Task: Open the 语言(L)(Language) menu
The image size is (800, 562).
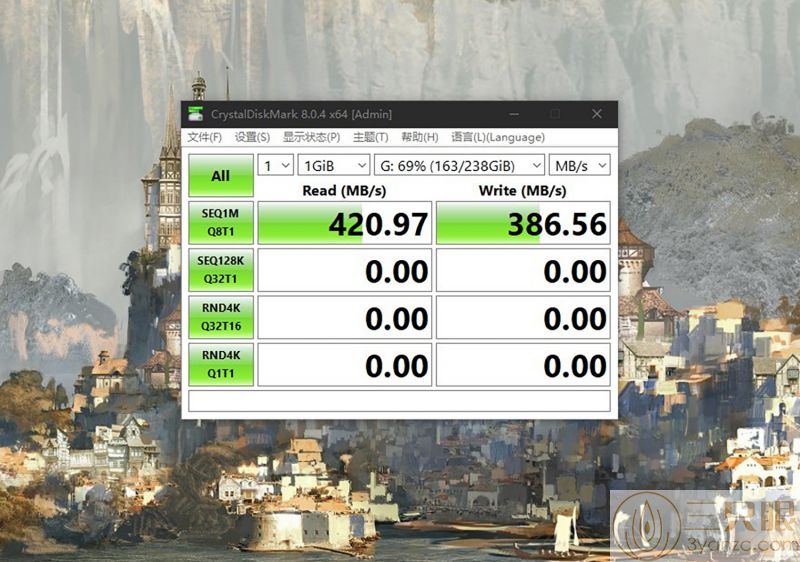Action: (x=498, y=137)
